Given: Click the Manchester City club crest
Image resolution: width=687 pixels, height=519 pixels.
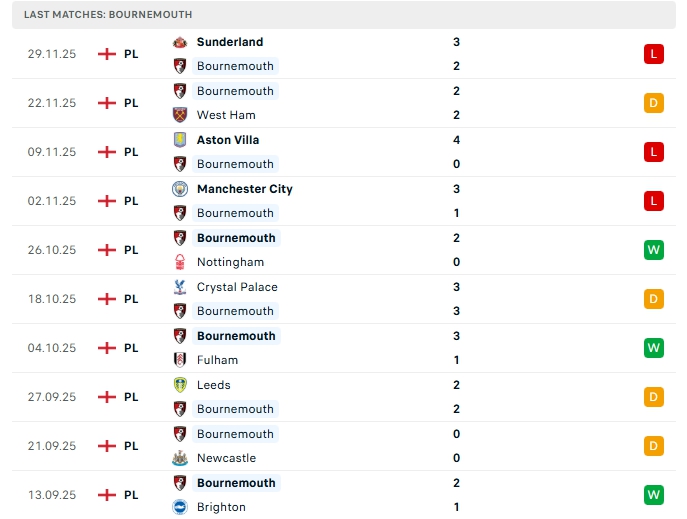Looking at the screenshot, I should tap(180, 189).
